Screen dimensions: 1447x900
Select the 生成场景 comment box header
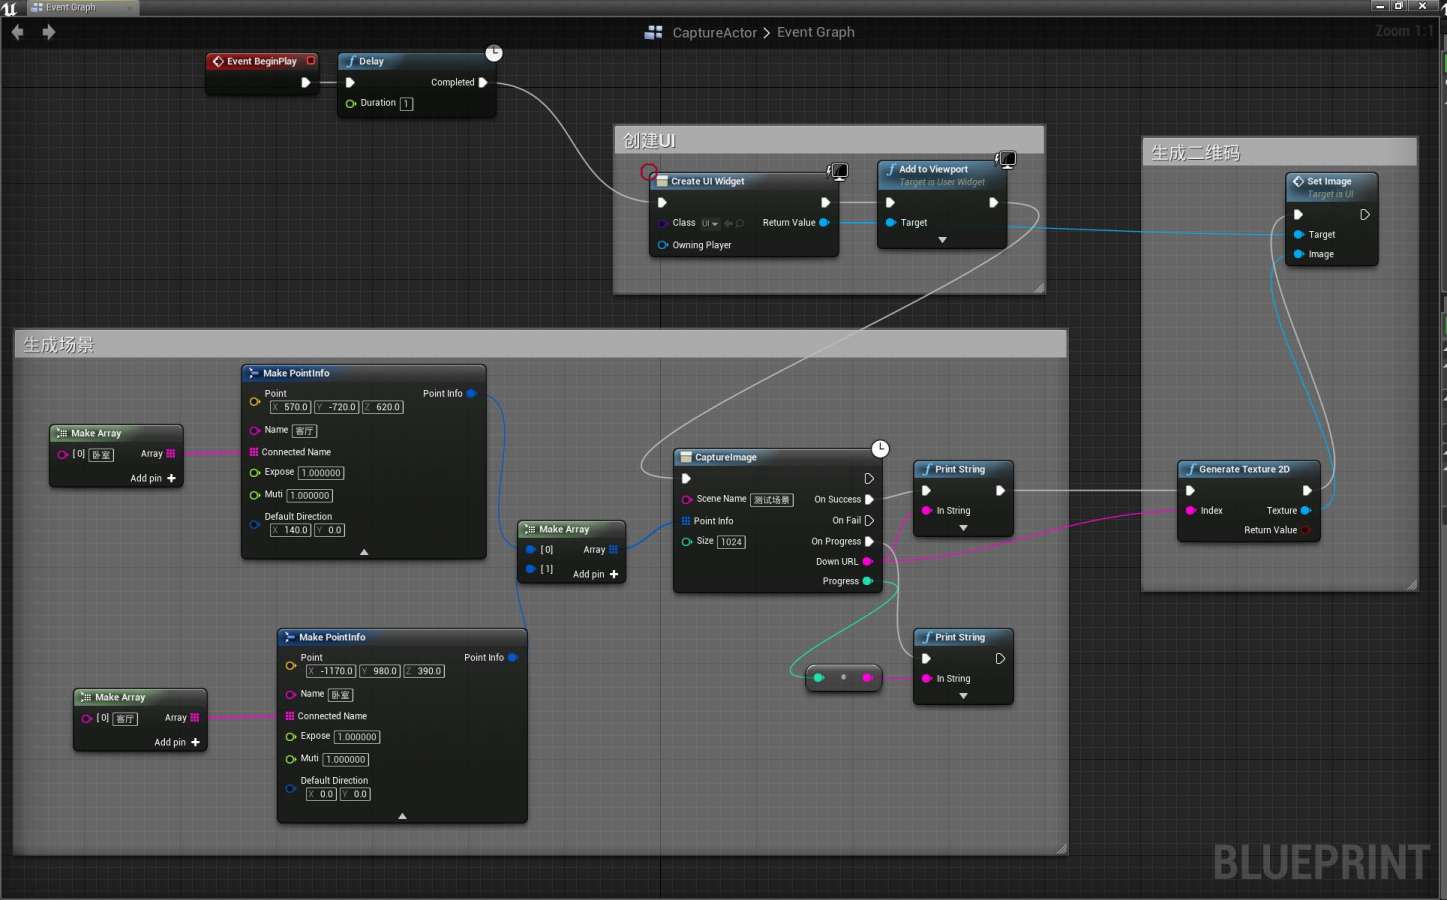click(x=540, y=344)
